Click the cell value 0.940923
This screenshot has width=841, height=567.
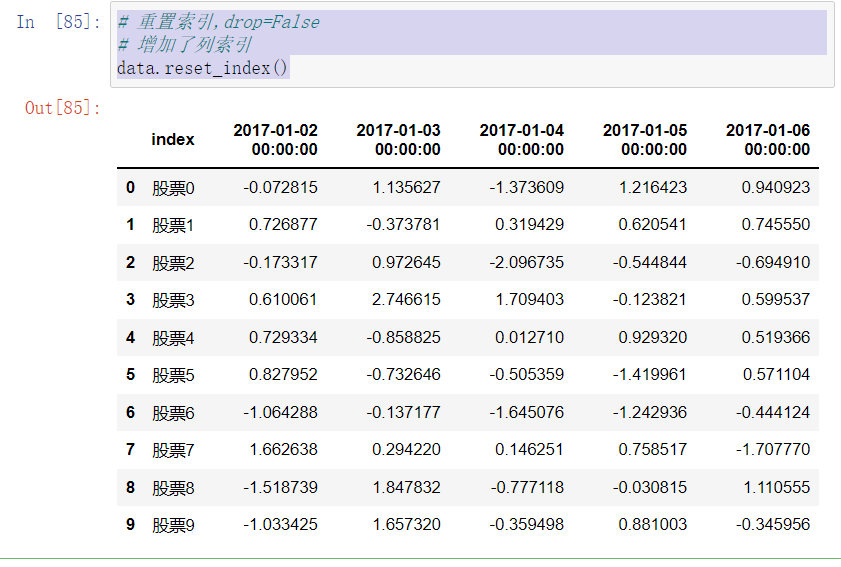tap(776, 187)
